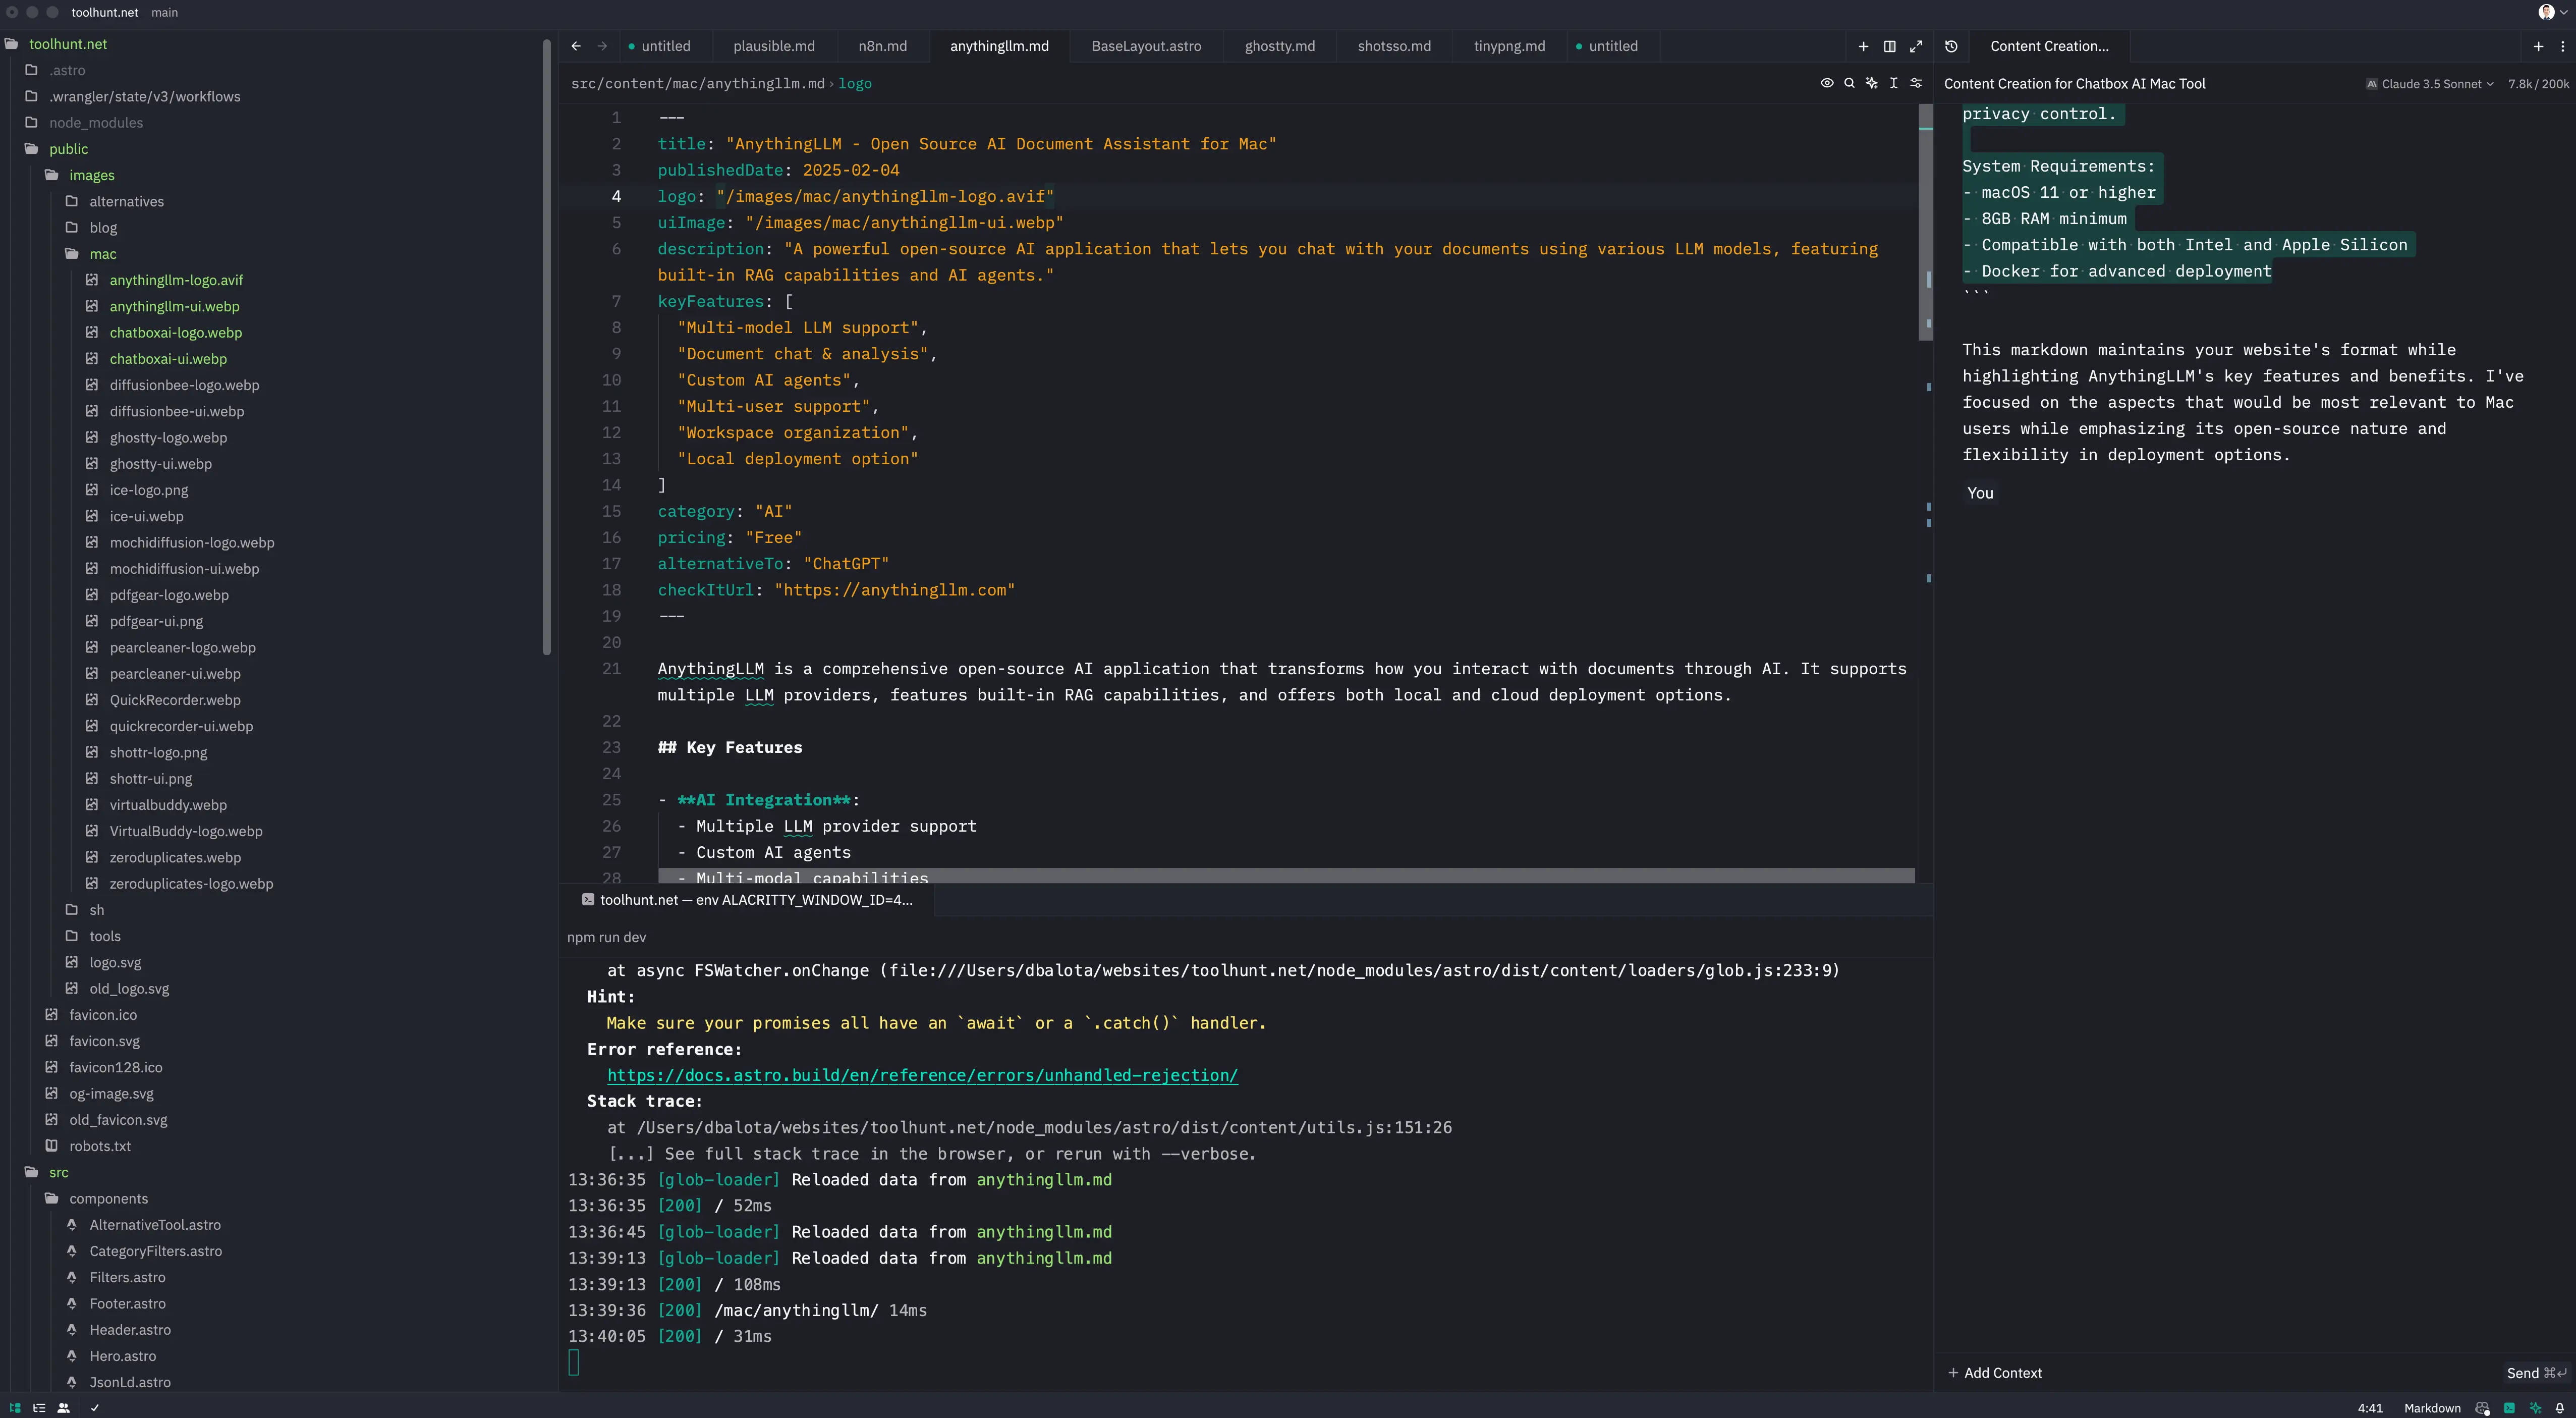The height and width of the screenshot is (1418, 2576).
Task: Open the project panel icon in the status bar
Action: [x=15, y=1408]
